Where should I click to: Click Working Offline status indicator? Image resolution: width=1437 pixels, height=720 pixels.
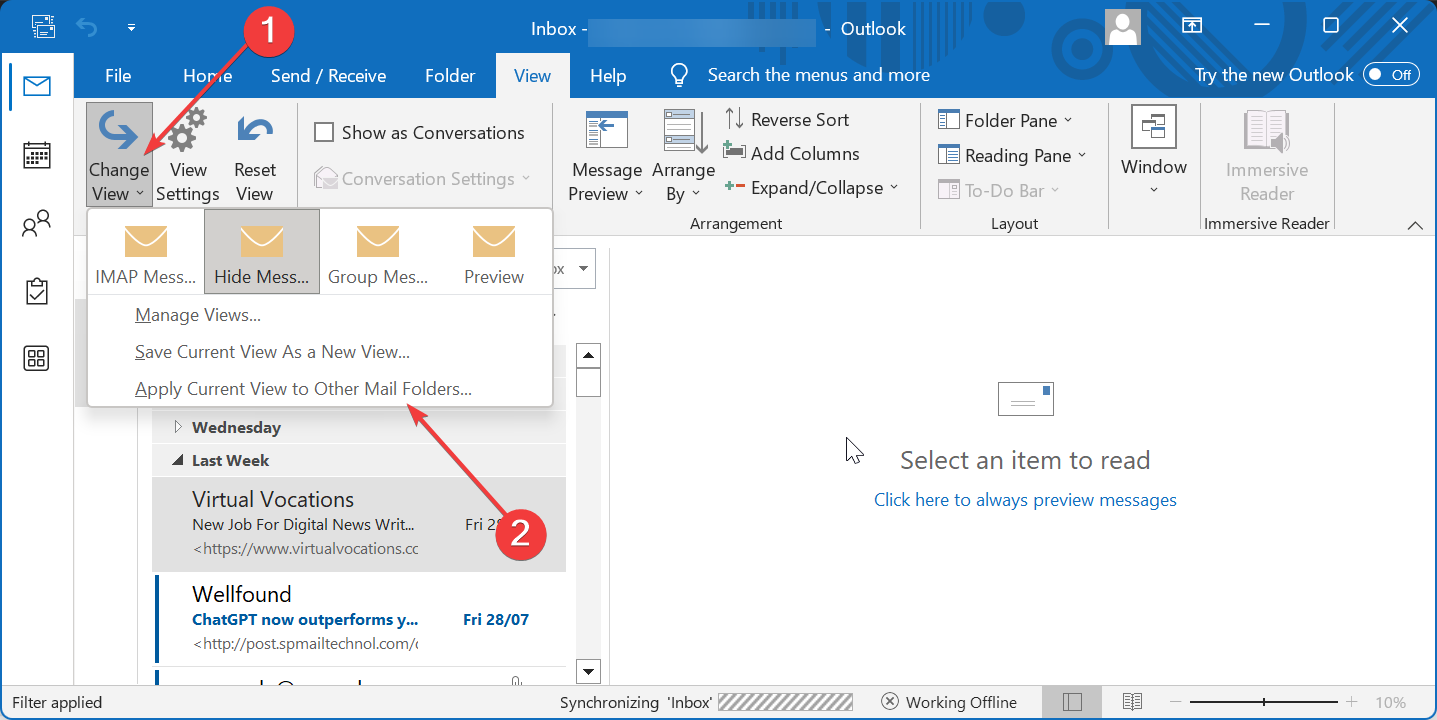click(949, 702)
